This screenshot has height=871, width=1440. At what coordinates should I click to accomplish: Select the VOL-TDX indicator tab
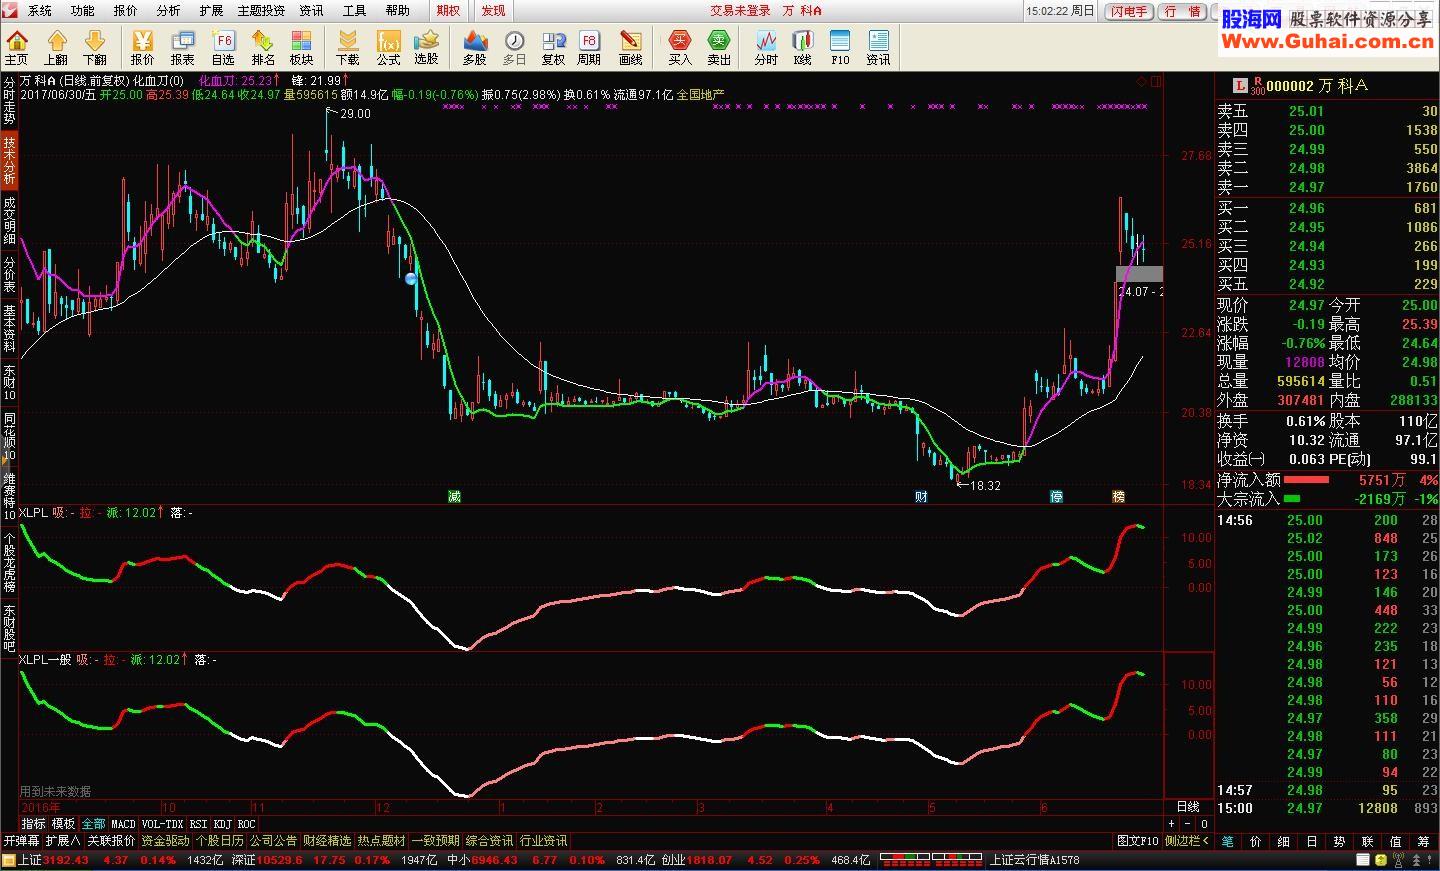(162, 824)
